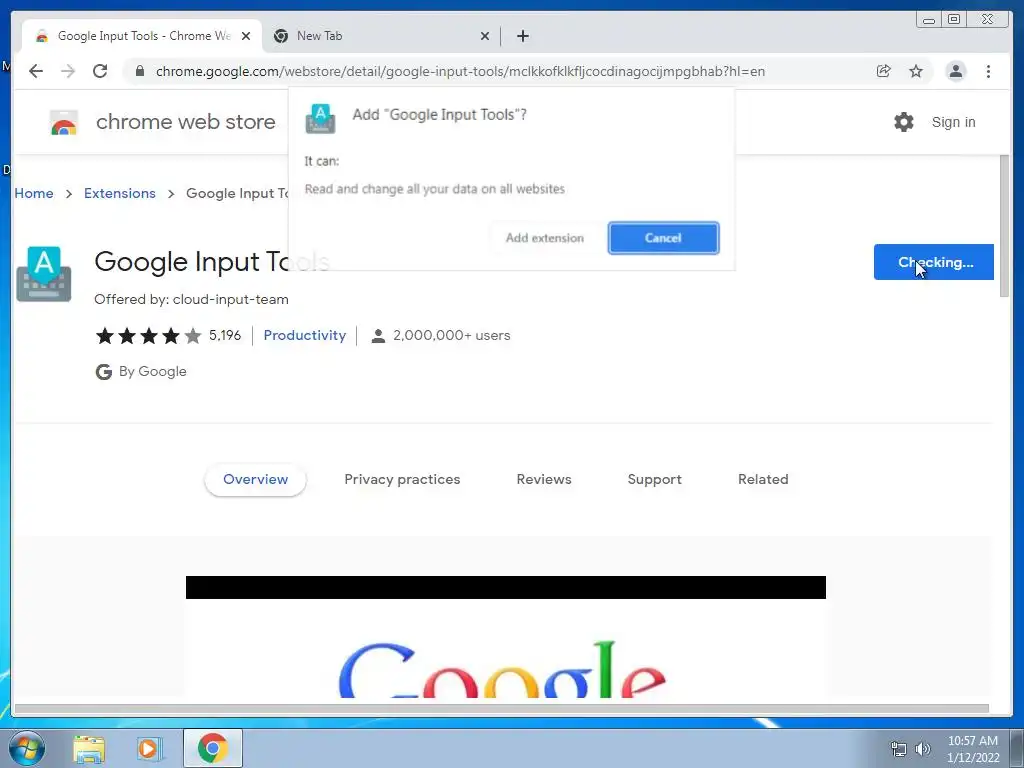
Task: Click the chrome web store title
Action: (185, 121)
